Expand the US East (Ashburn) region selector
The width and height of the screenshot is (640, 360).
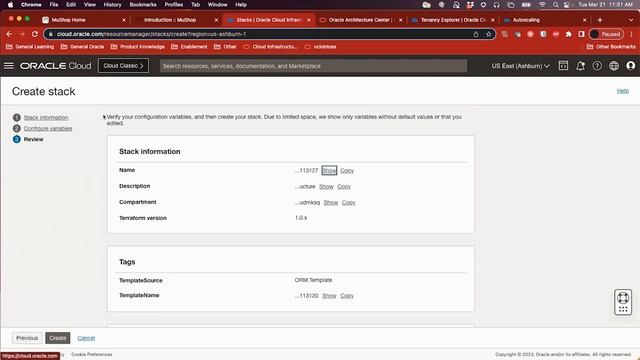[x=520, y=66]
